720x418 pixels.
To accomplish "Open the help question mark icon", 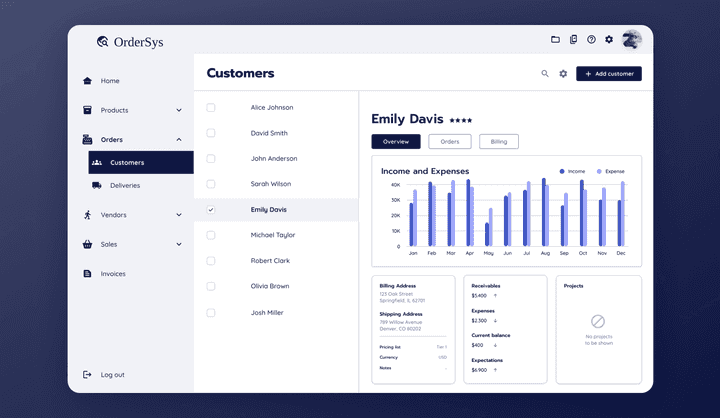I will [591, 40].
